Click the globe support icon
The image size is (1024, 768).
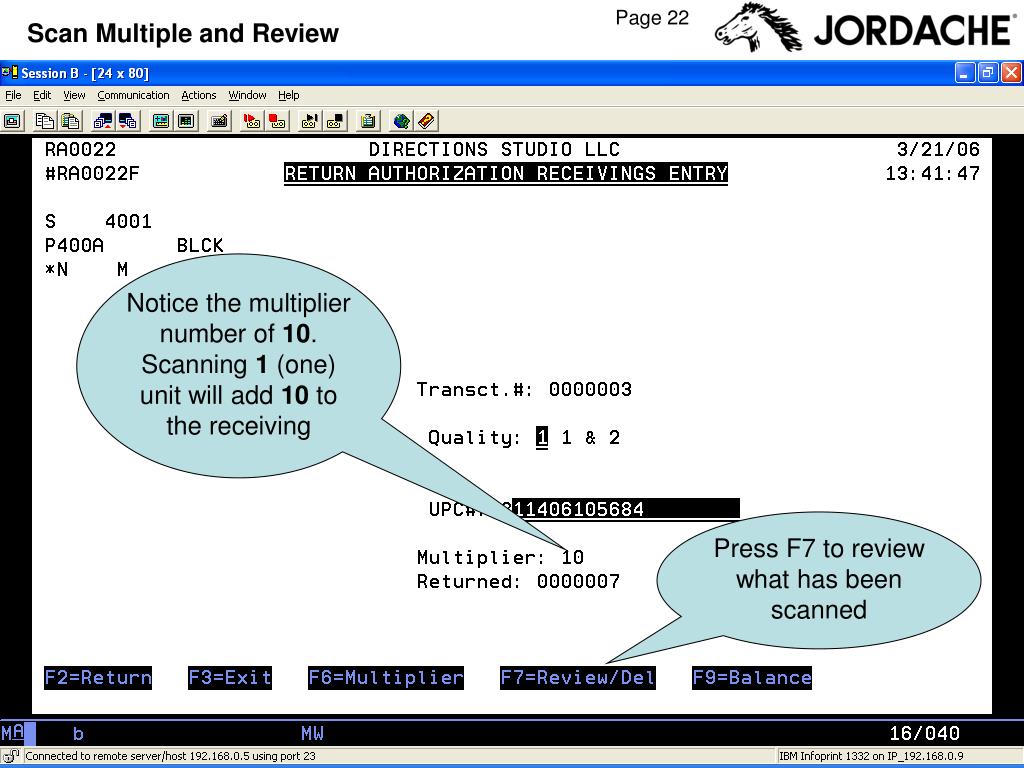pyautogui.click(x=402, y=121)
